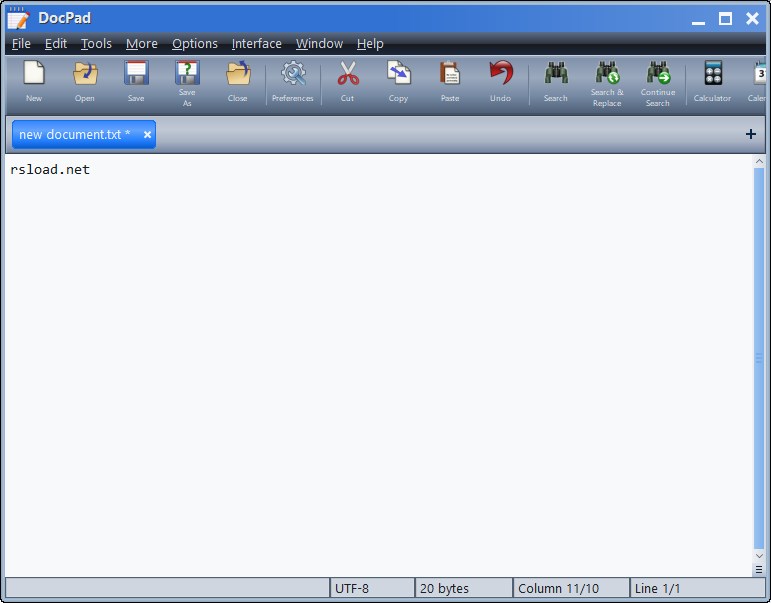Open Preferences from the toolbar
The height and width of the screenshot is (603, 771).
292,81
